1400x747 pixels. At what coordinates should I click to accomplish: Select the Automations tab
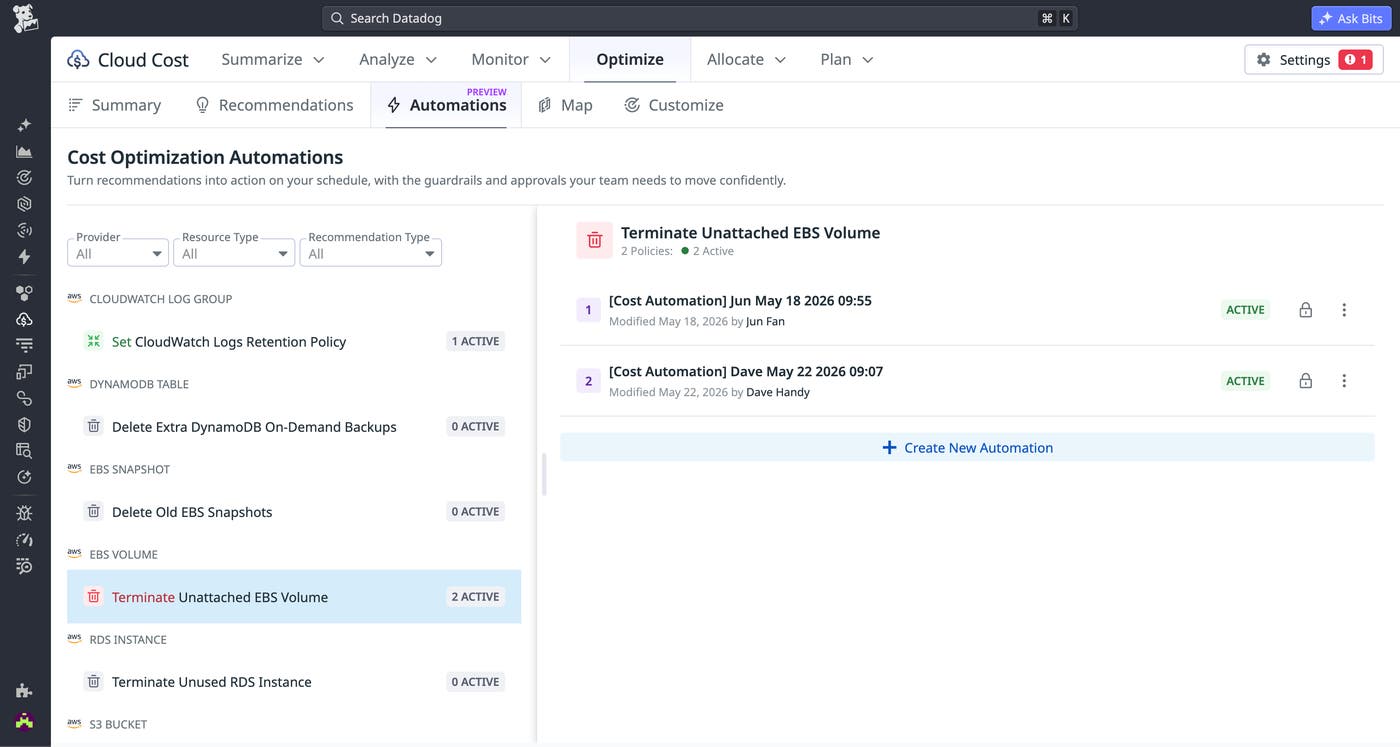pyautogui.click(x=446, y=105)
